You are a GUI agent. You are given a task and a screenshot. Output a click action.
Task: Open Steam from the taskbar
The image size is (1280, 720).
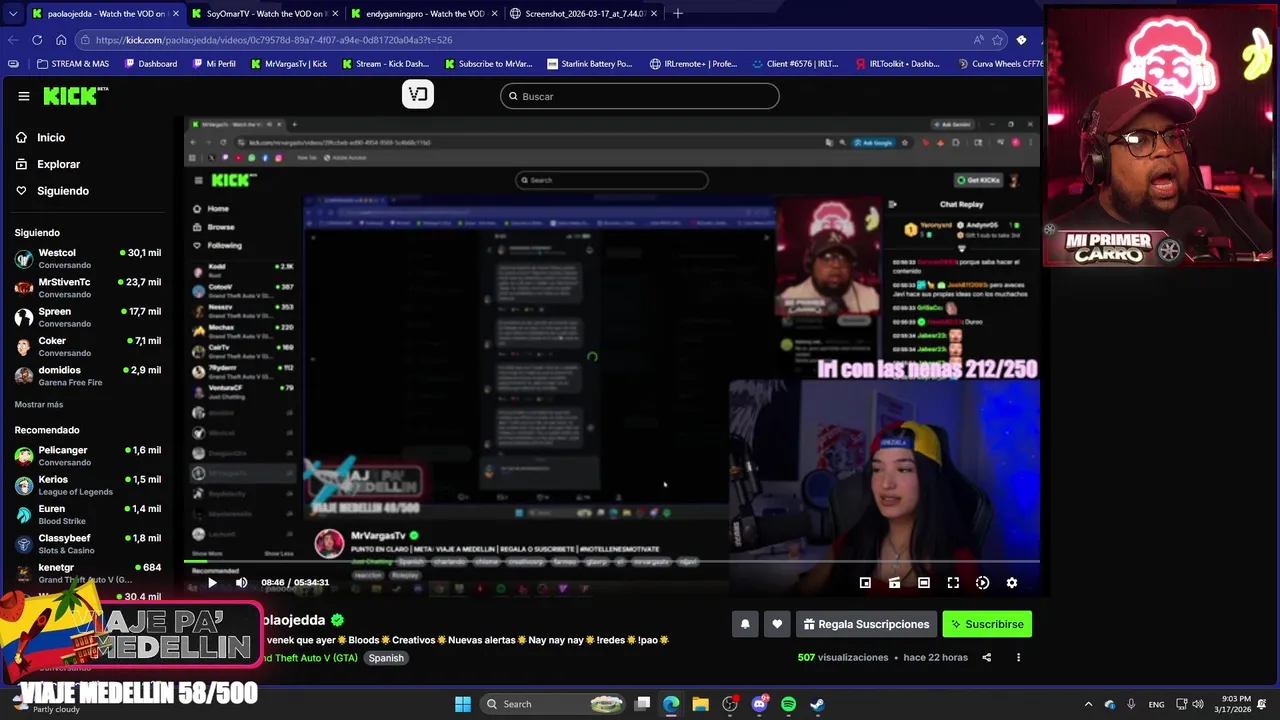tap(817, 704)
